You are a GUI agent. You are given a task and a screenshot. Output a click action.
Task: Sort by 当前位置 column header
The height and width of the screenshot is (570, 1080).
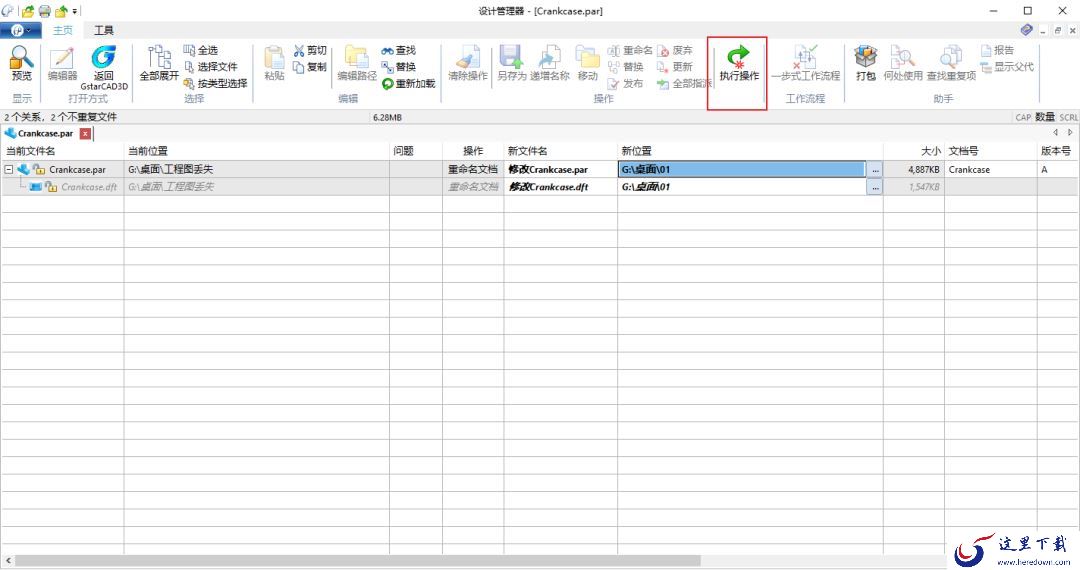pos(256,151)
